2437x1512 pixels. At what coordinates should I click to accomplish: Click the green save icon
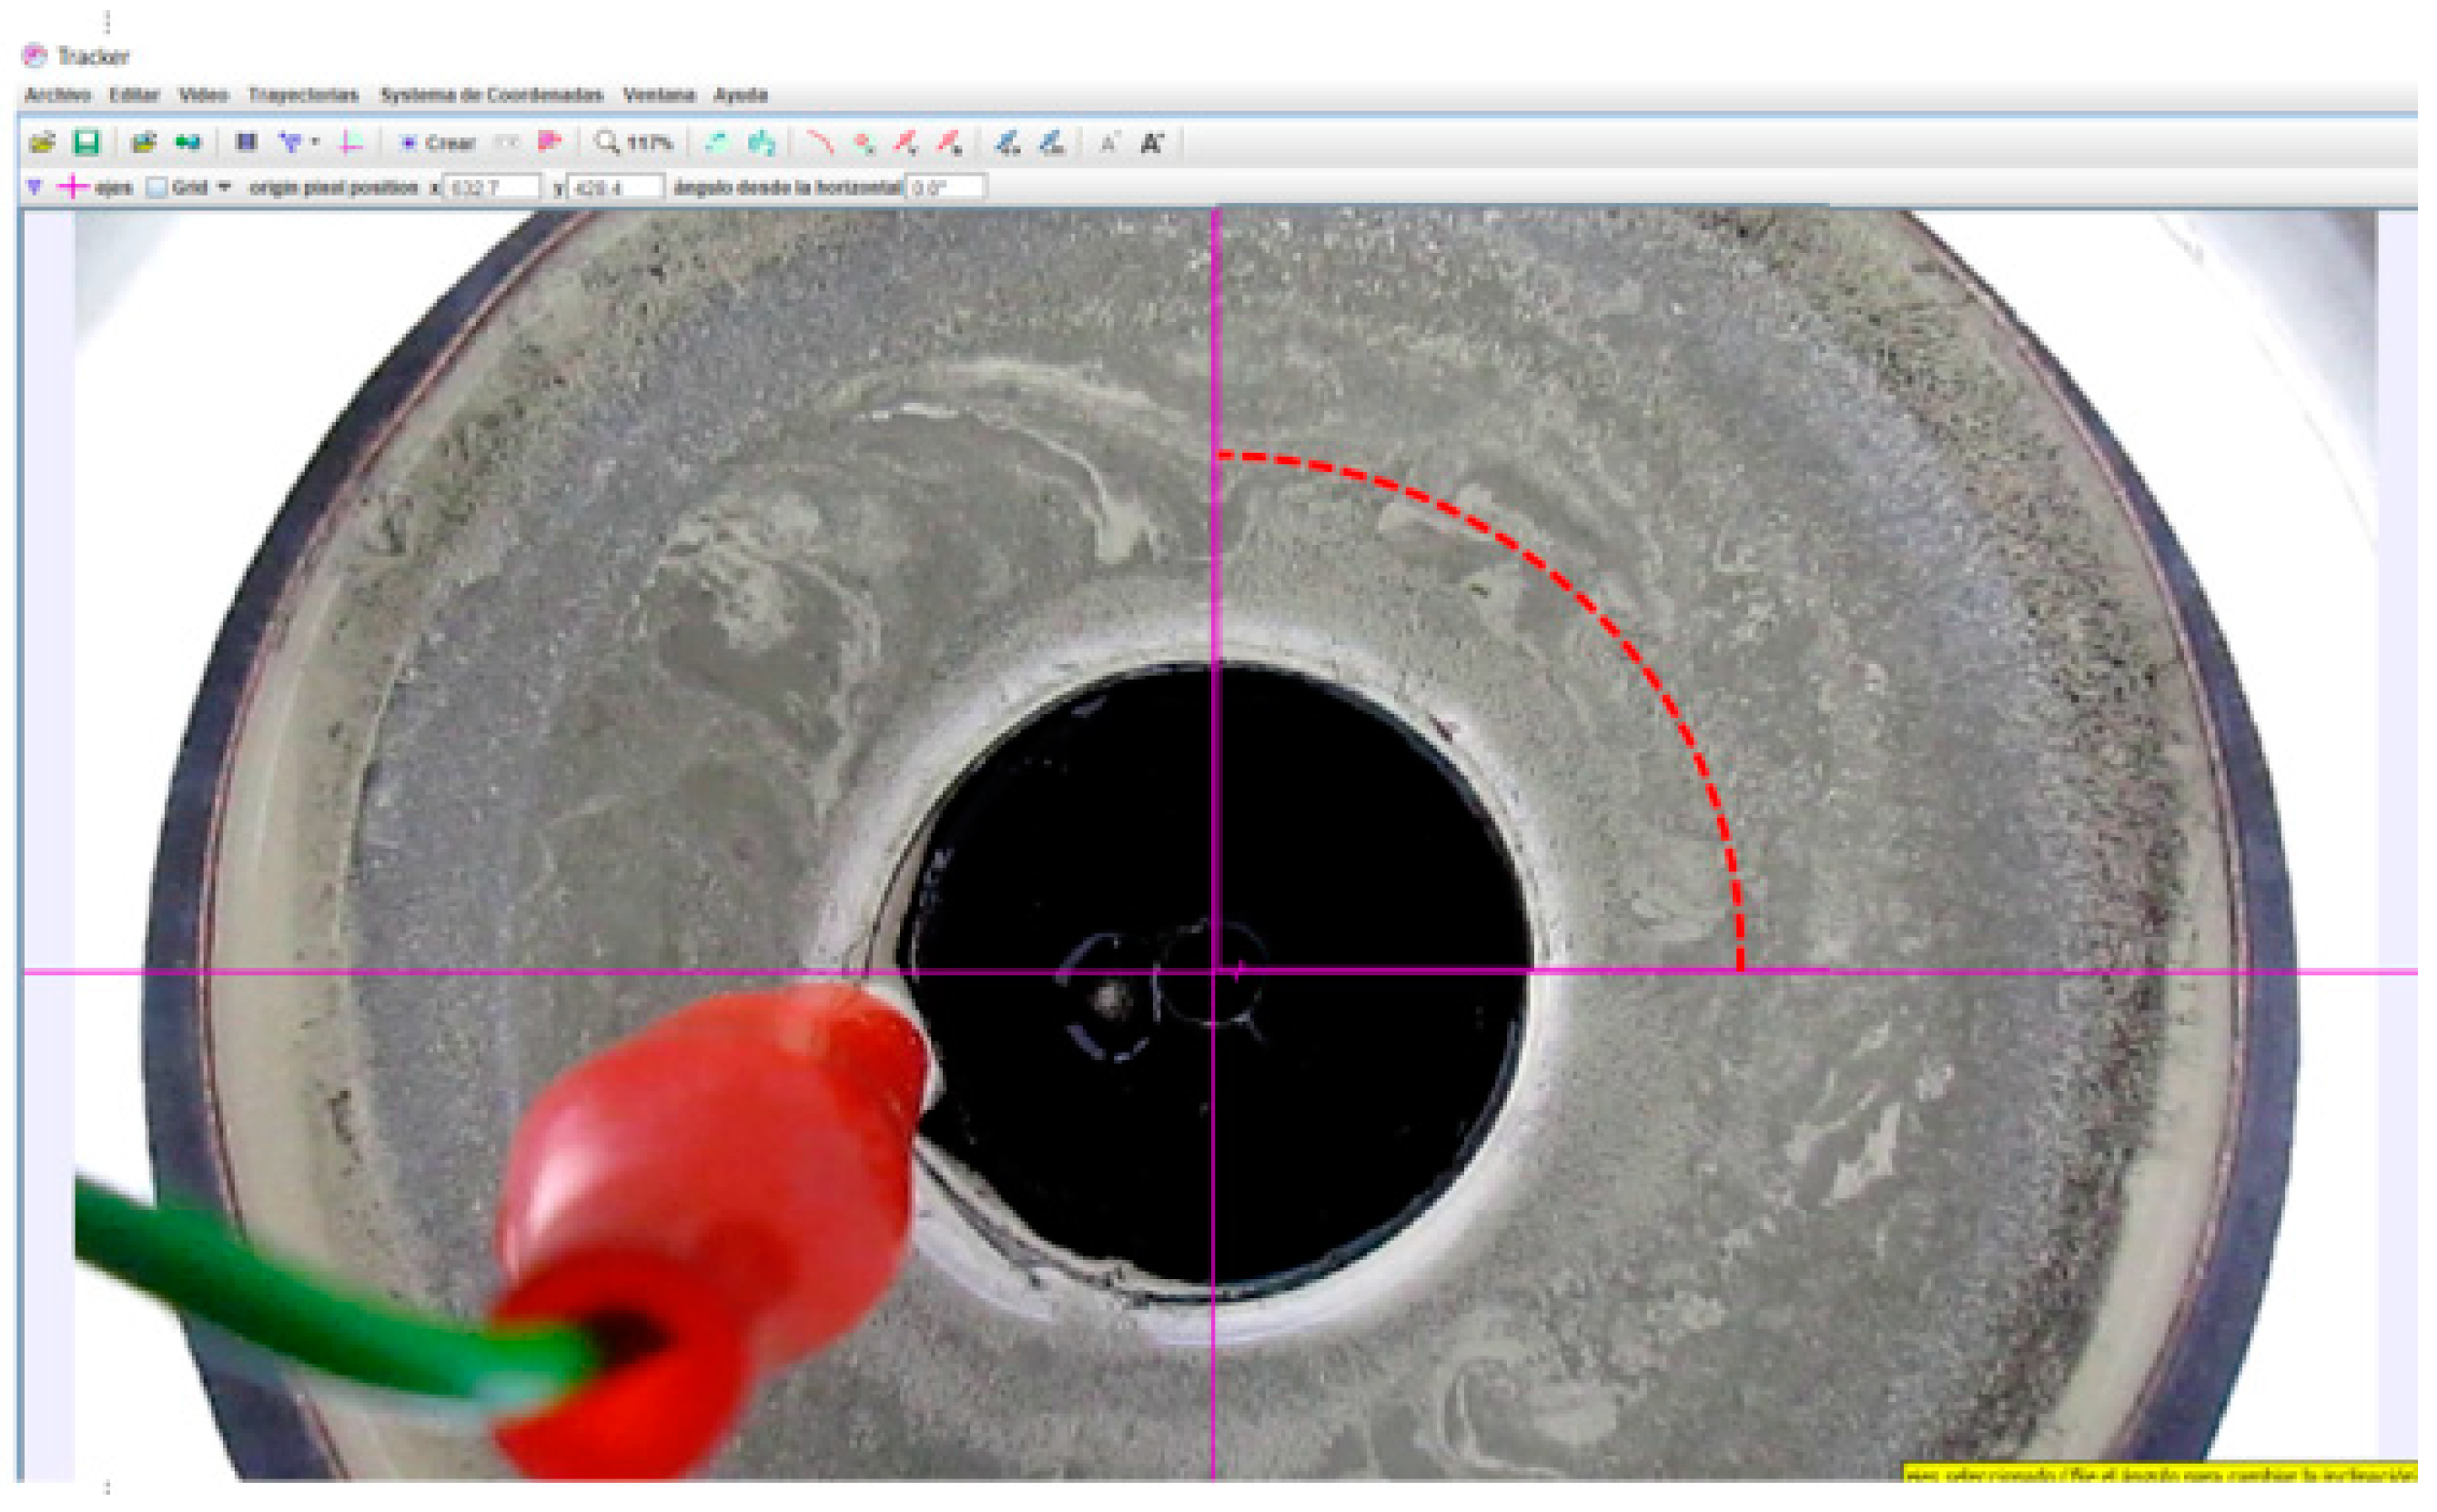click(87, 143)
